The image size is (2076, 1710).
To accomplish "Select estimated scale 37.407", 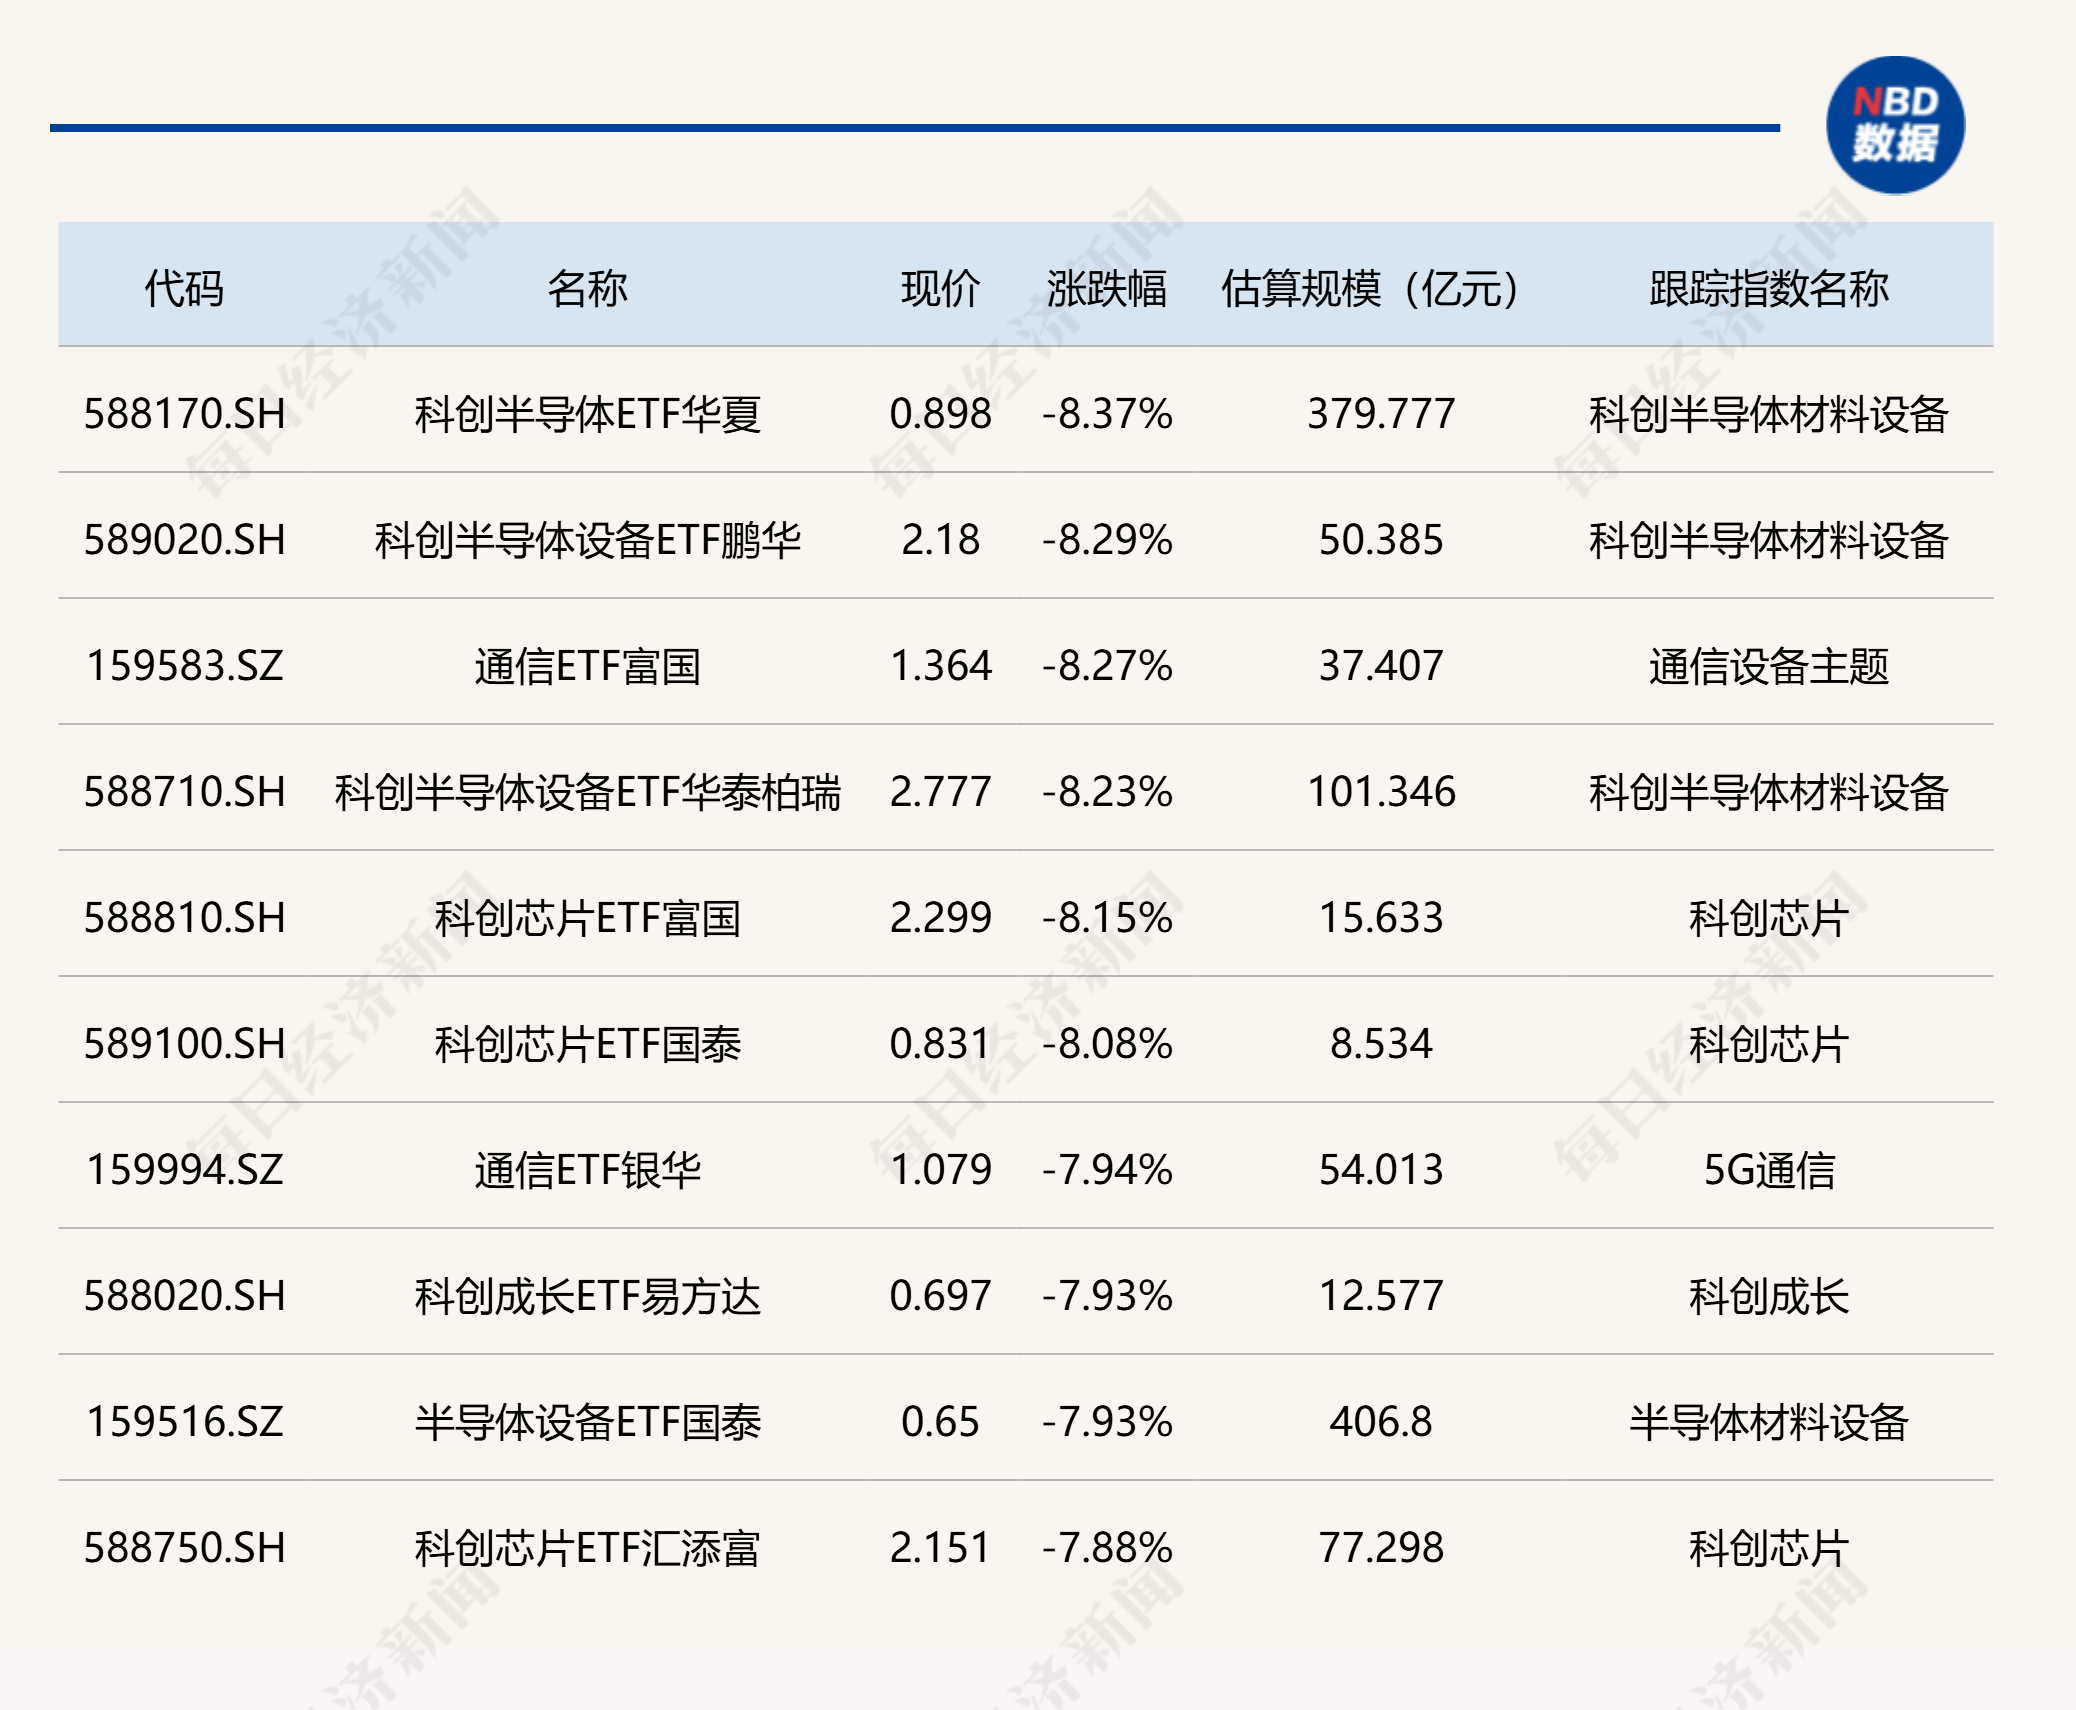I will (x=1380, y=666).
